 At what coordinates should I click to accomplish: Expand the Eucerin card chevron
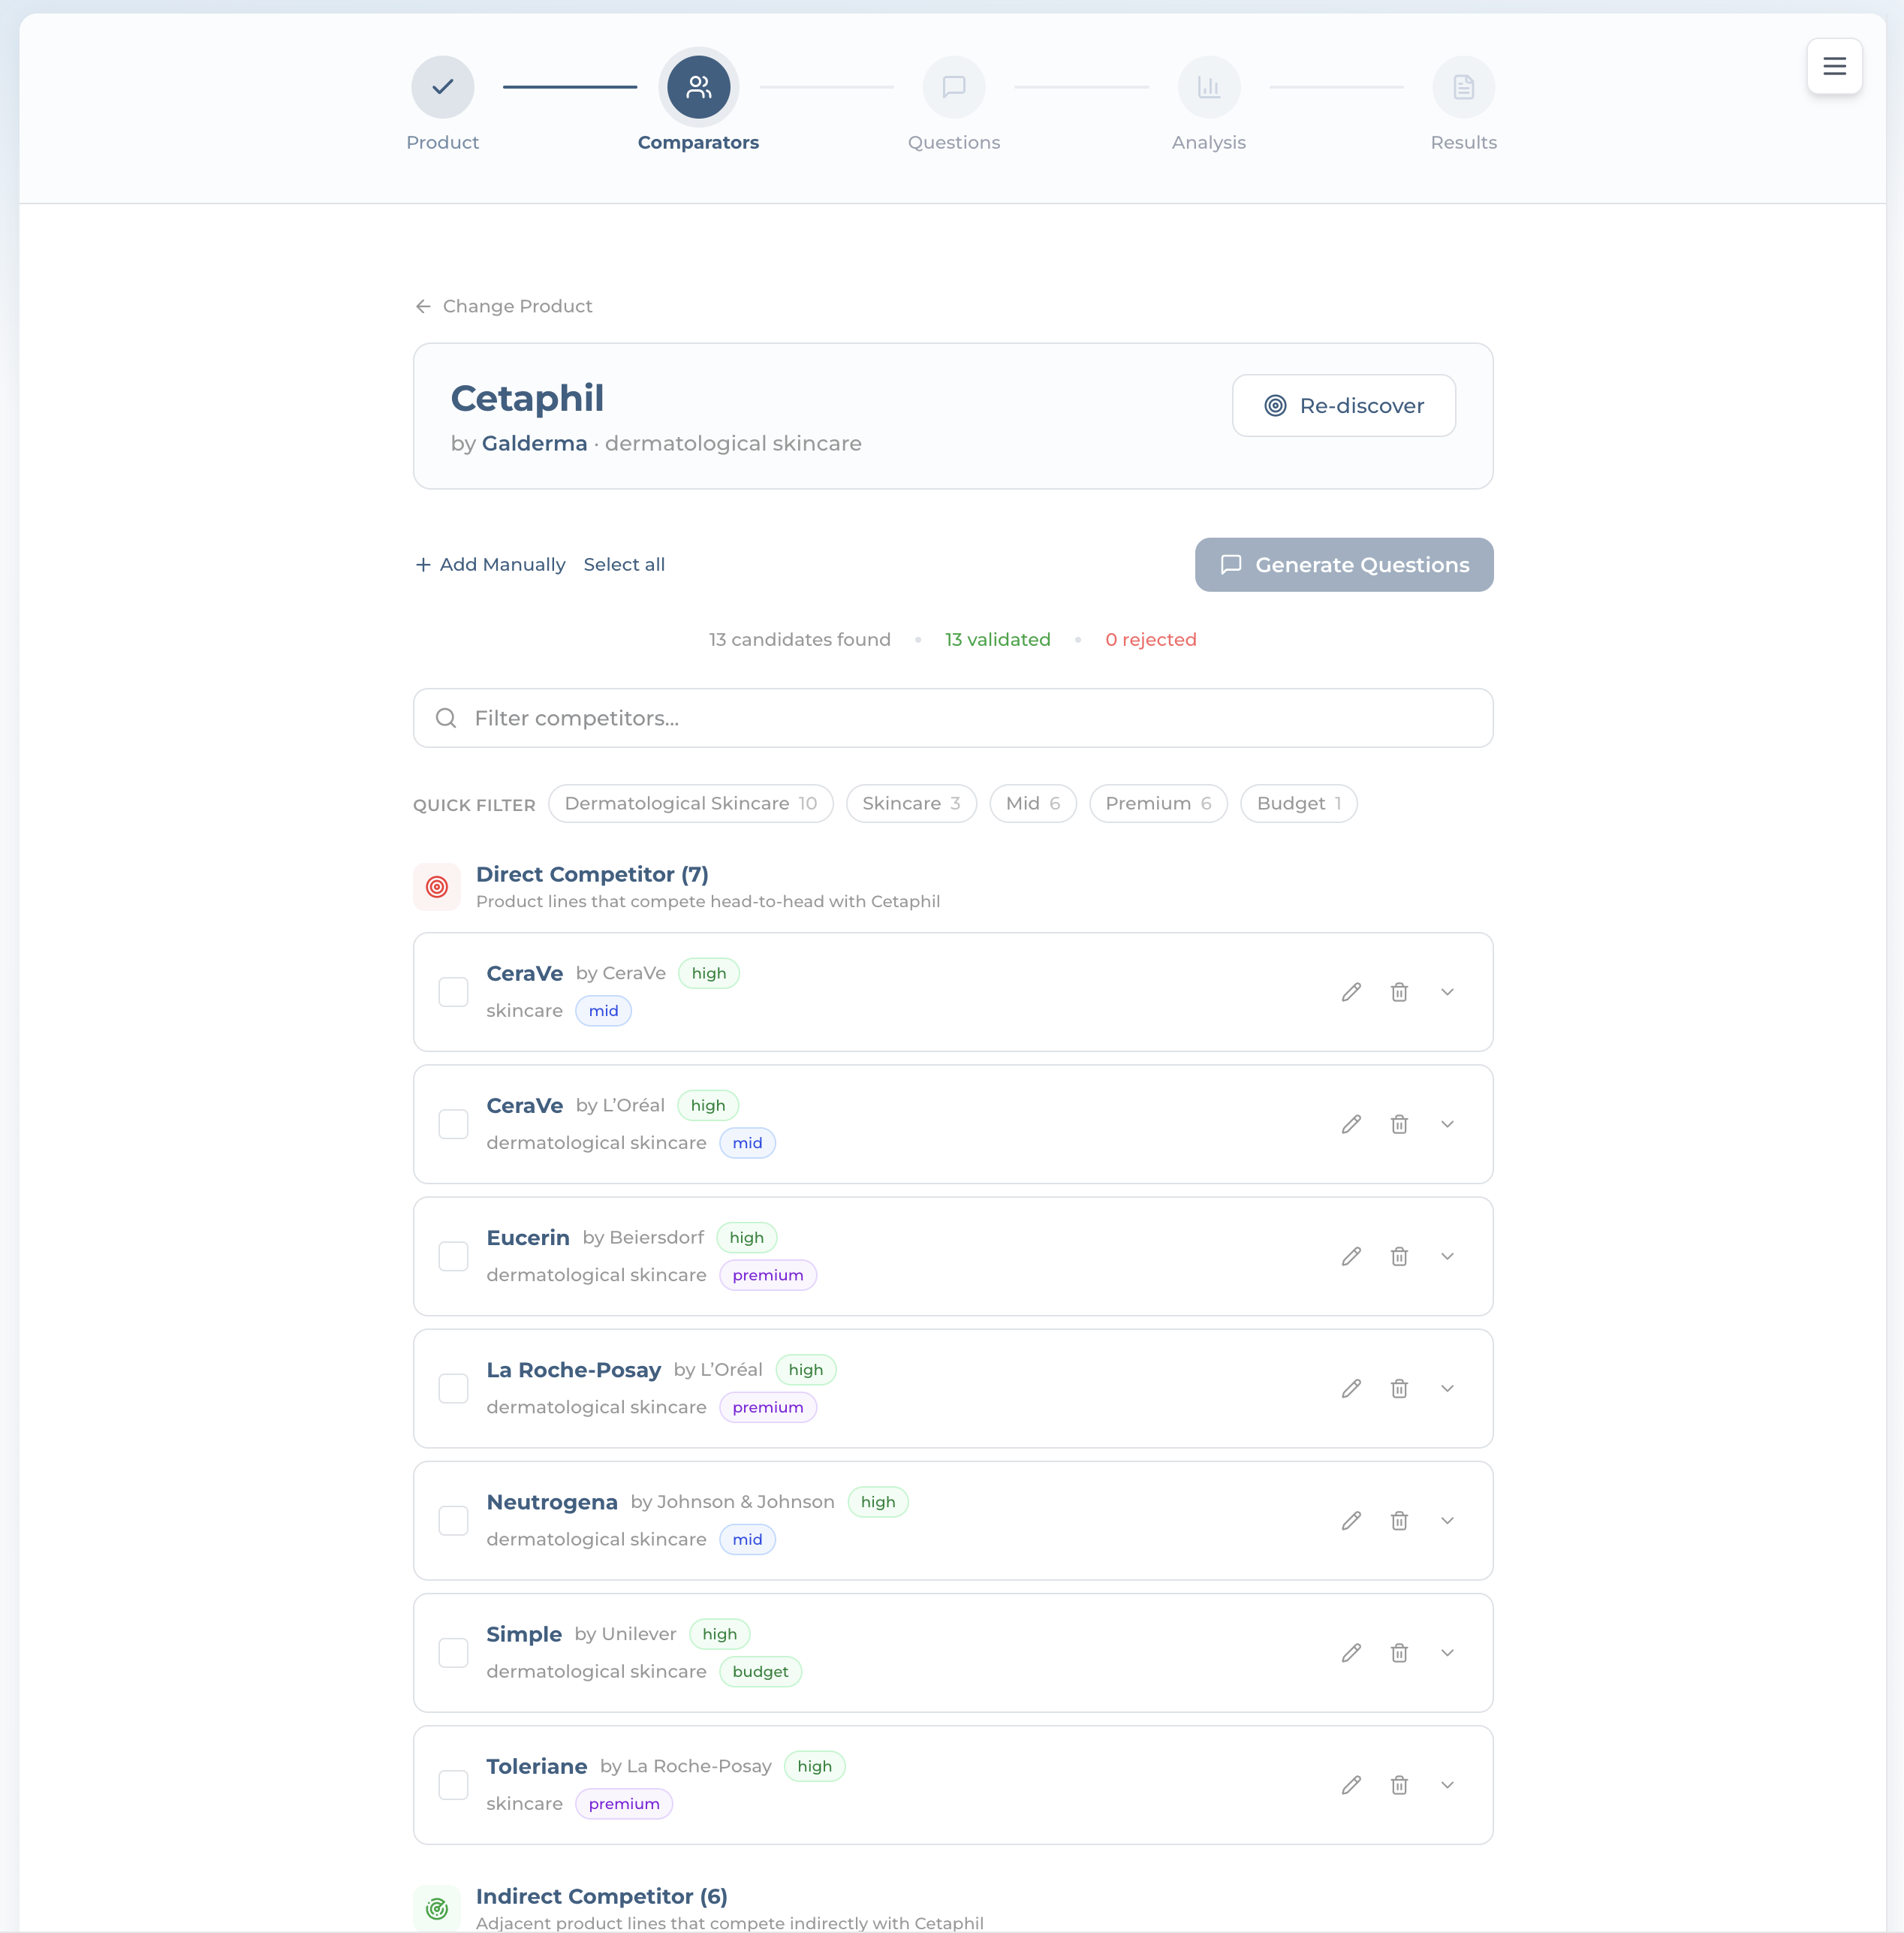(x=1447, y=1256)
